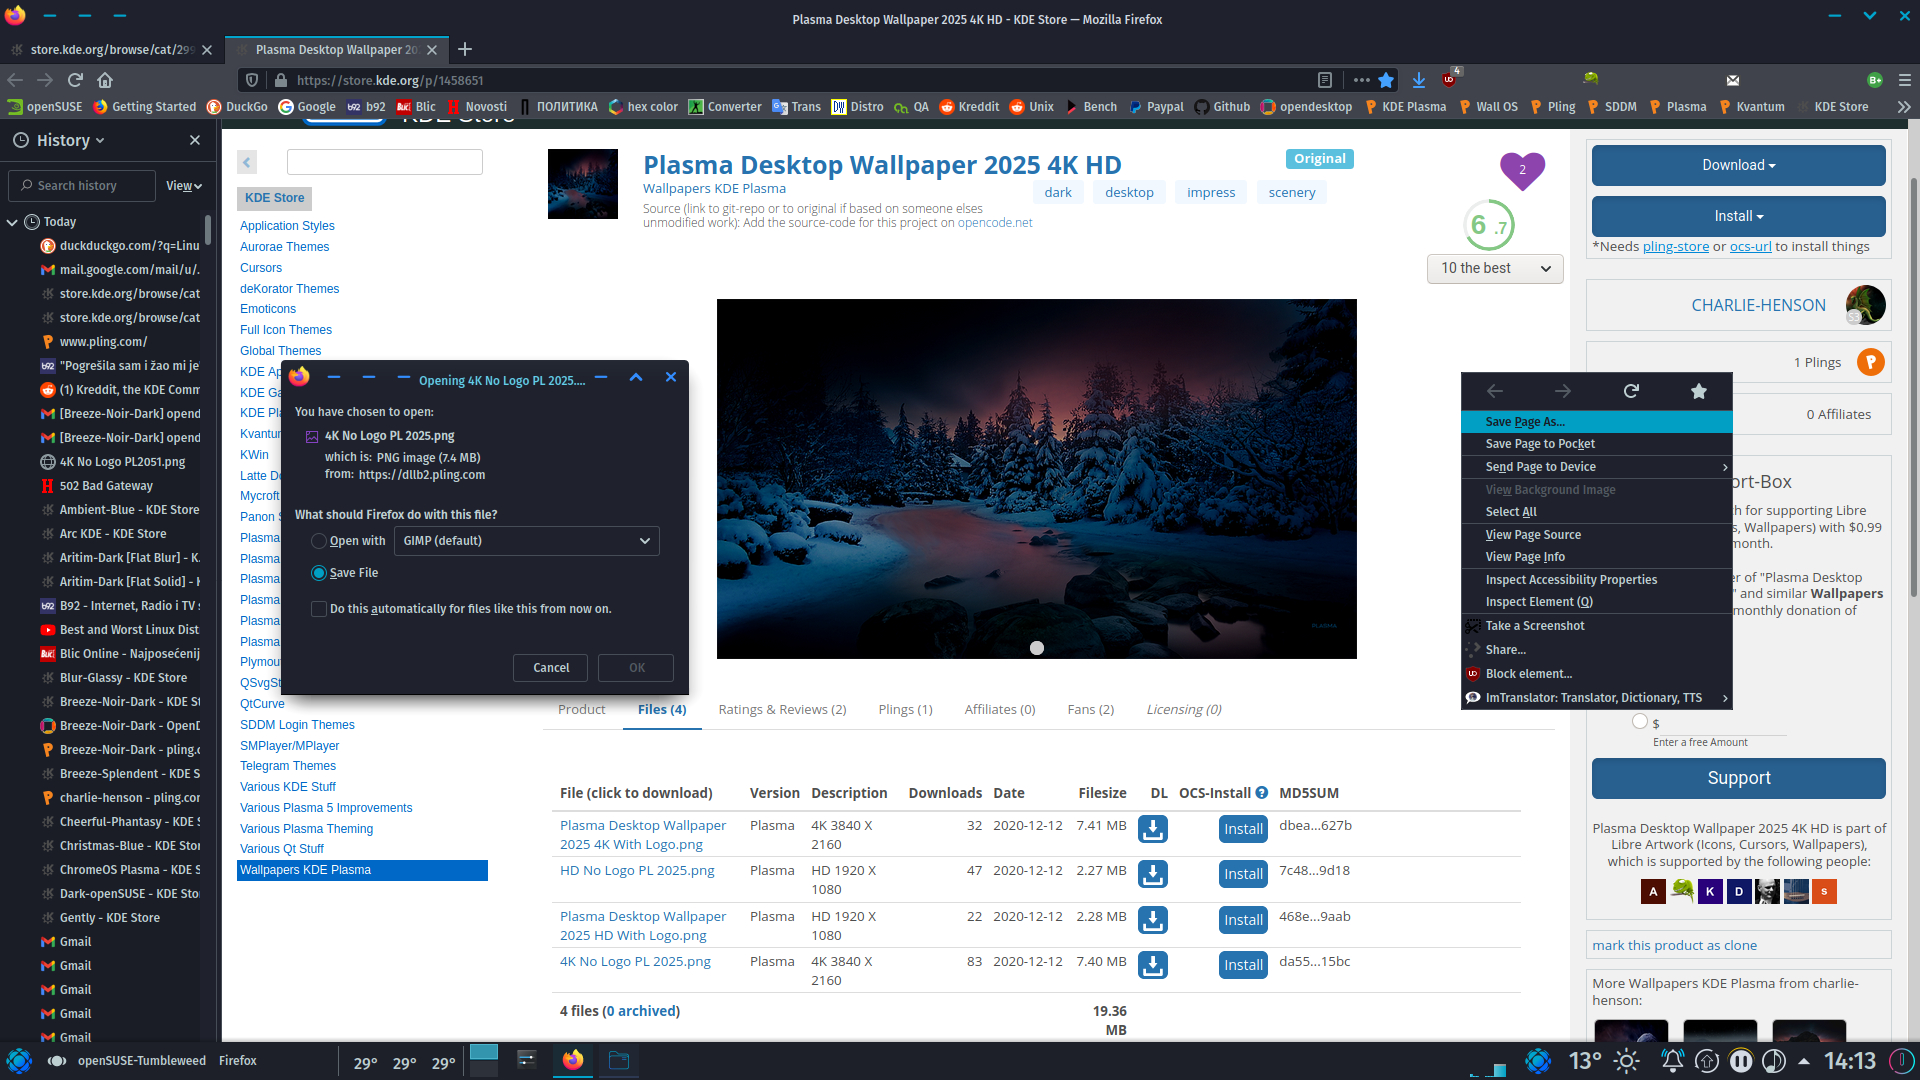Check Do this automatically checkbox

click(x=319, y=609)
